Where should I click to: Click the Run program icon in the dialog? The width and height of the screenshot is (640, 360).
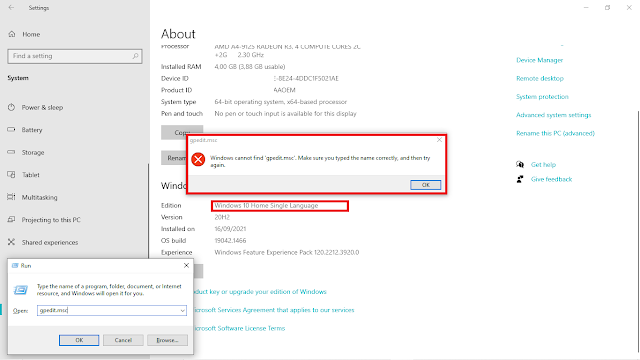(x=20, y=290)
